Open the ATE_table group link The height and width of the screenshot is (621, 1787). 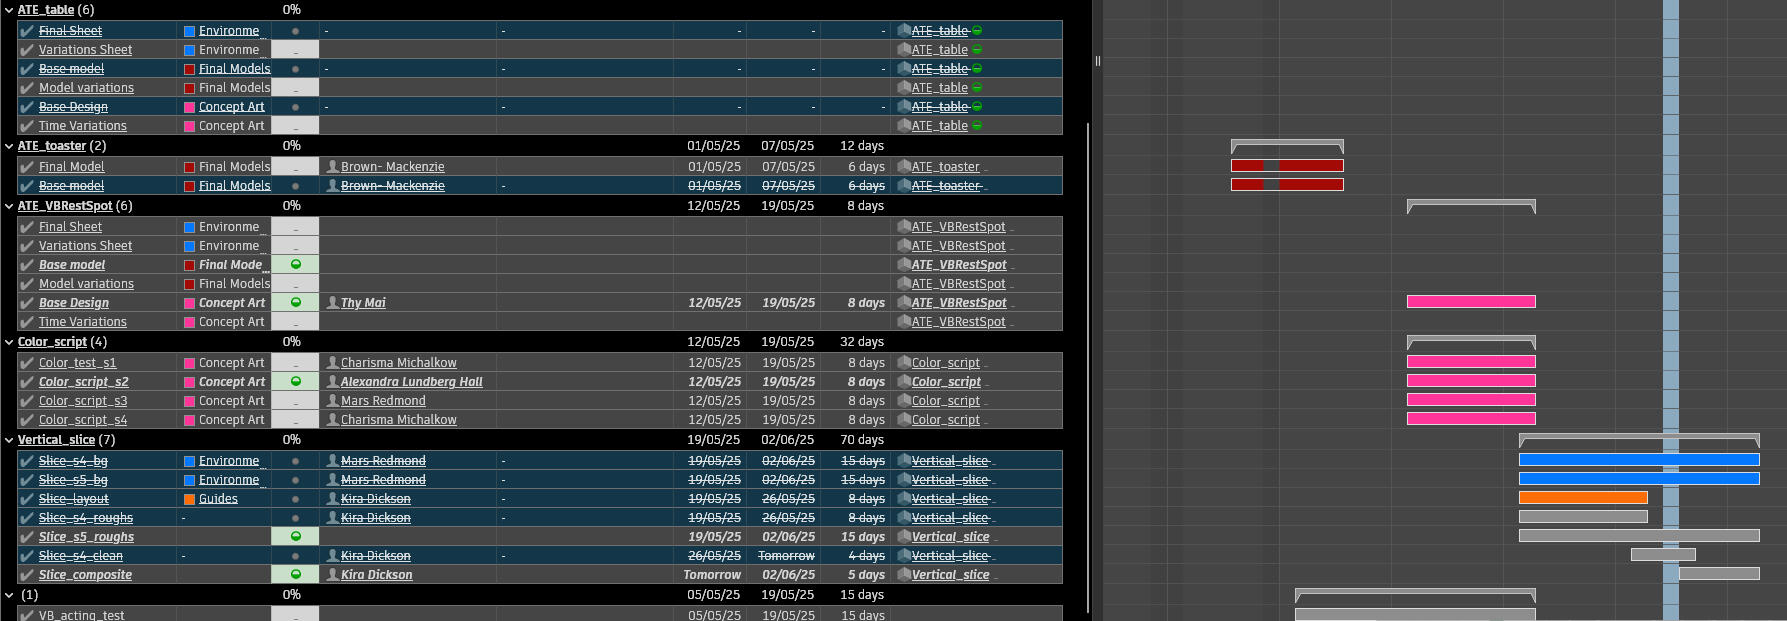46,10
